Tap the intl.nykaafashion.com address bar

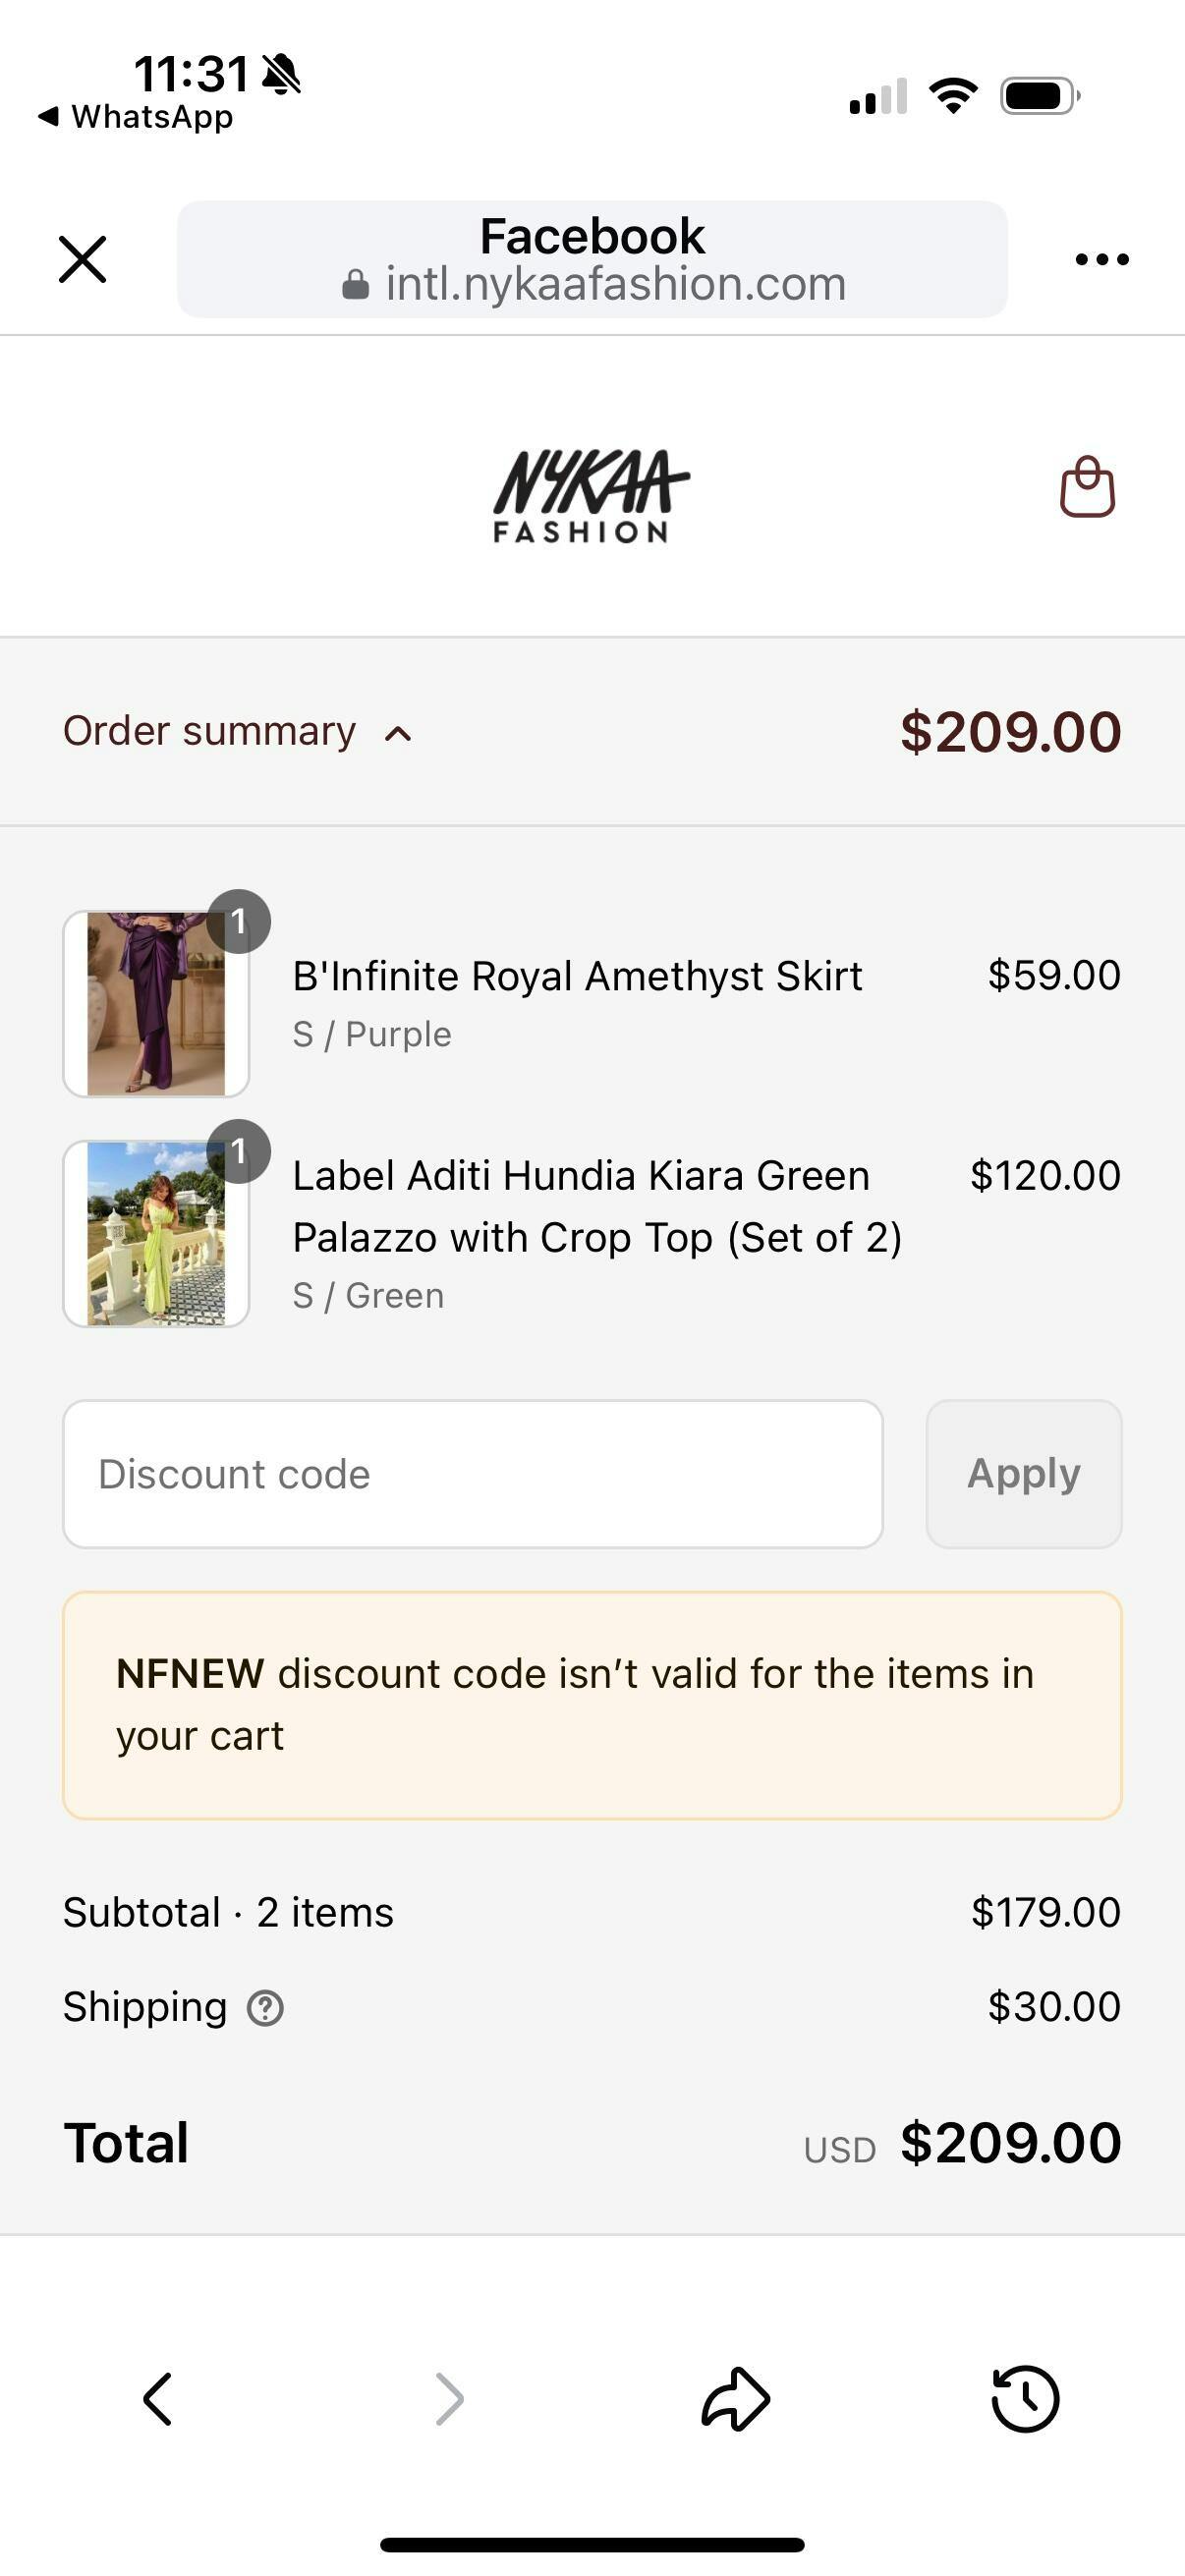tap(592, 260)
